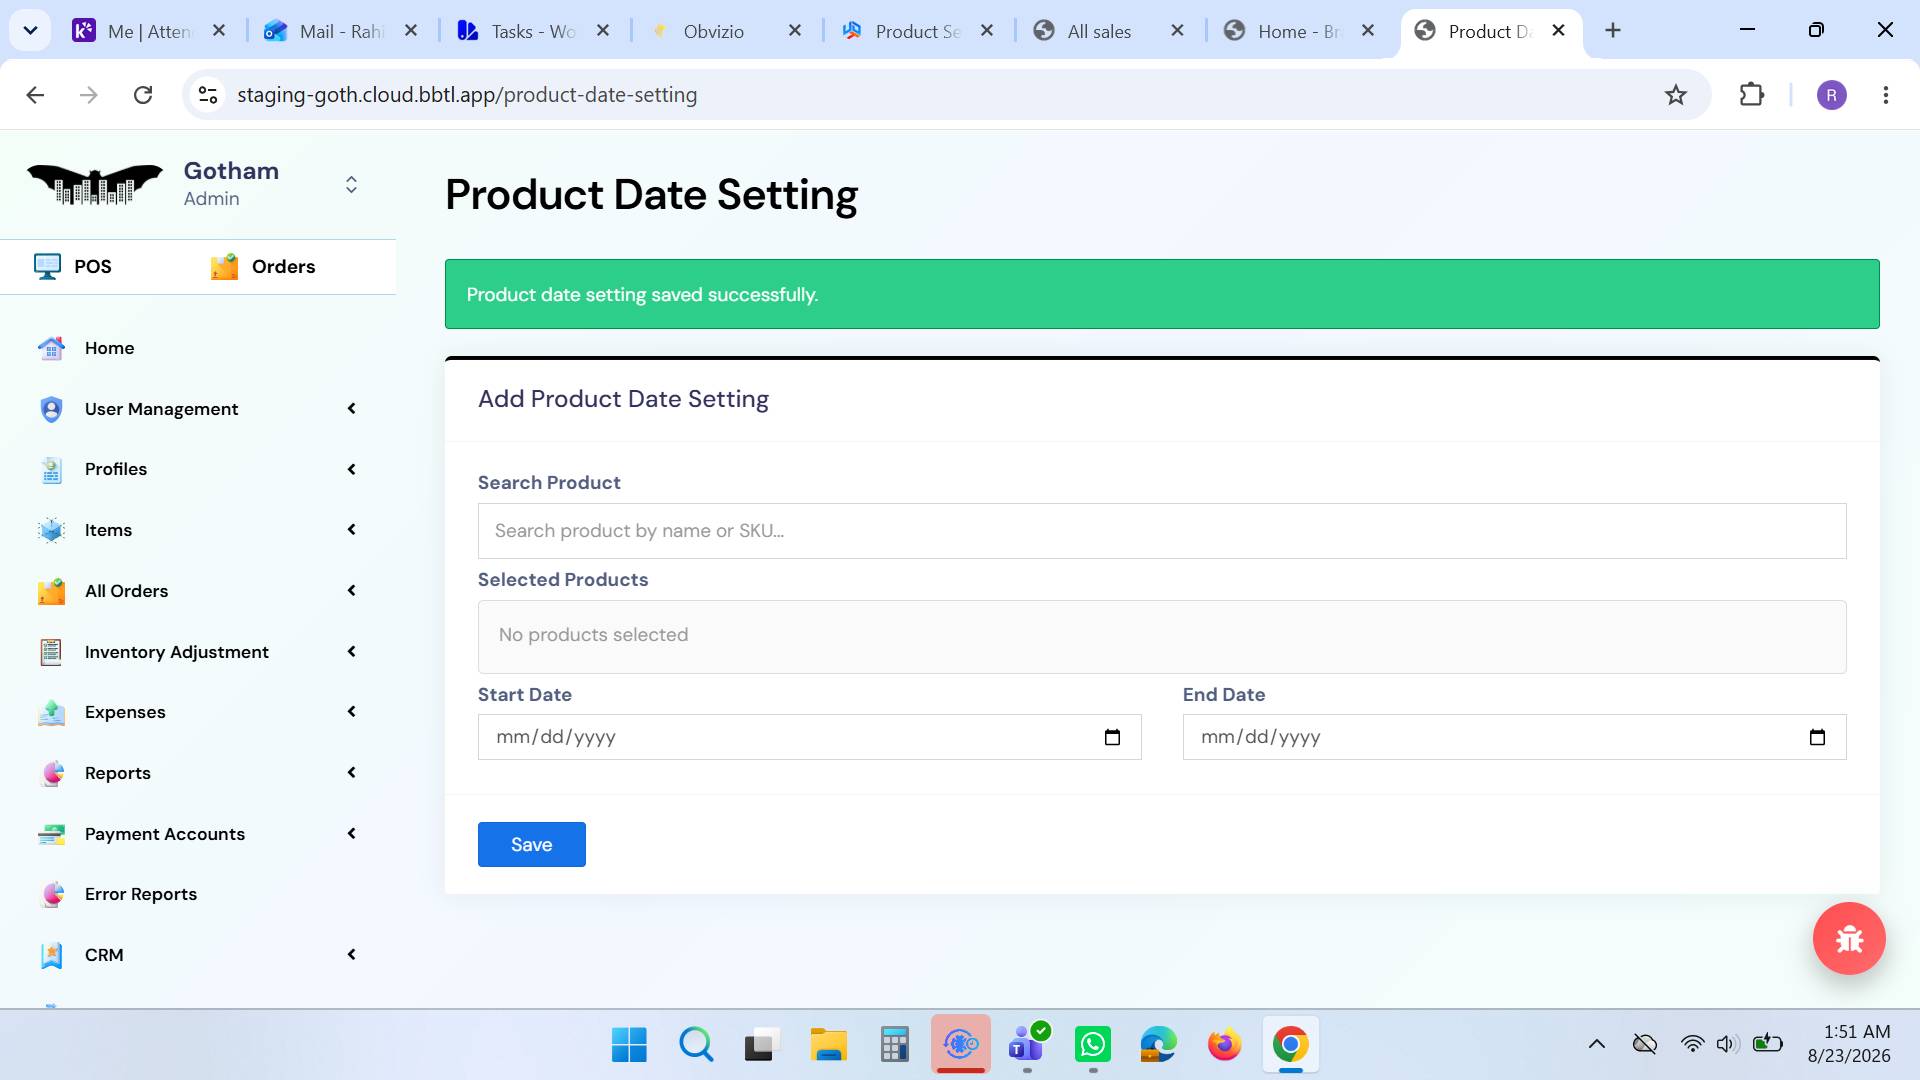This screenshot has width=1920, height=1080.
Task: Bookmark this page with the star icon
Action: [x=1676, y=95]
